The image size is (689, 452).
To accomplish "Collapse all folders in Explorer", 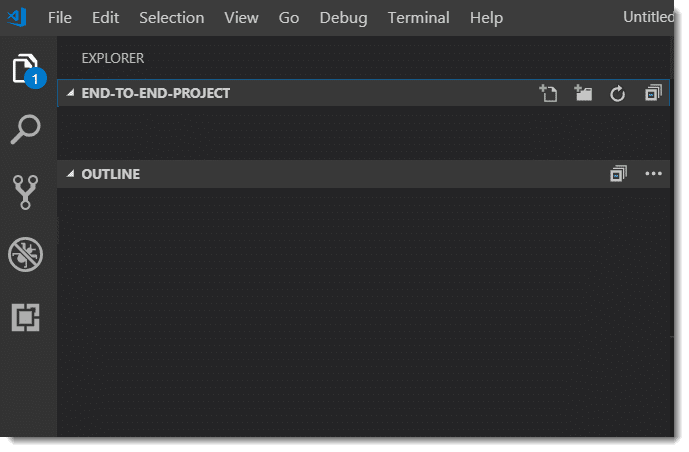I will click(653, 93).
